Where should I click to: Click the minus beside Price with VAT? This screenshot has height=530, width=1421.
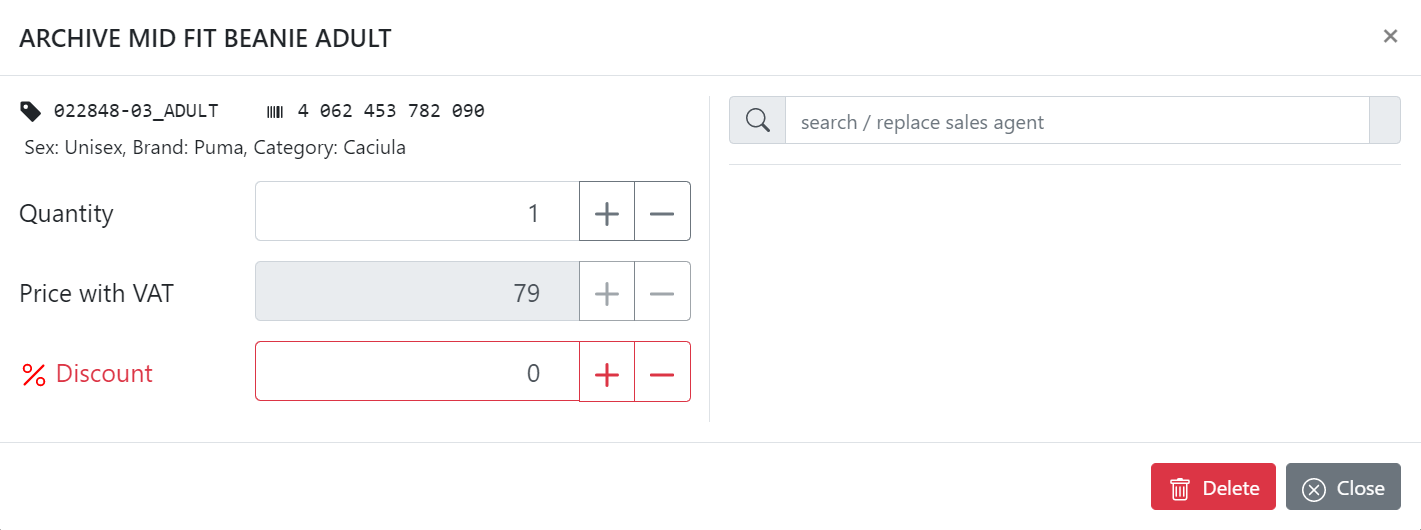(x=663, y=291)
